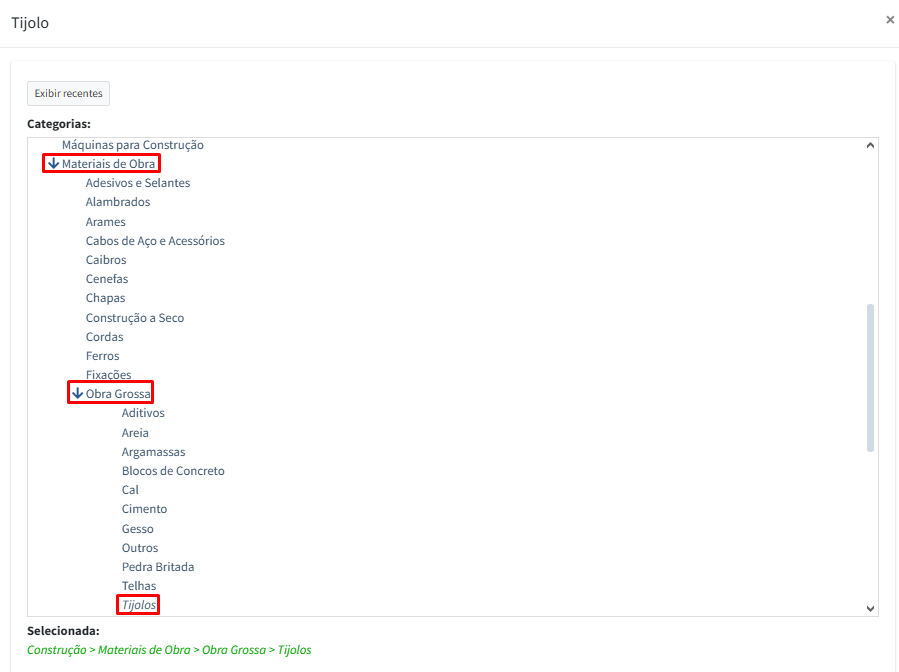Select the Telhas subcategory
The image size is (899, 672).
click(x=139, y=586)
